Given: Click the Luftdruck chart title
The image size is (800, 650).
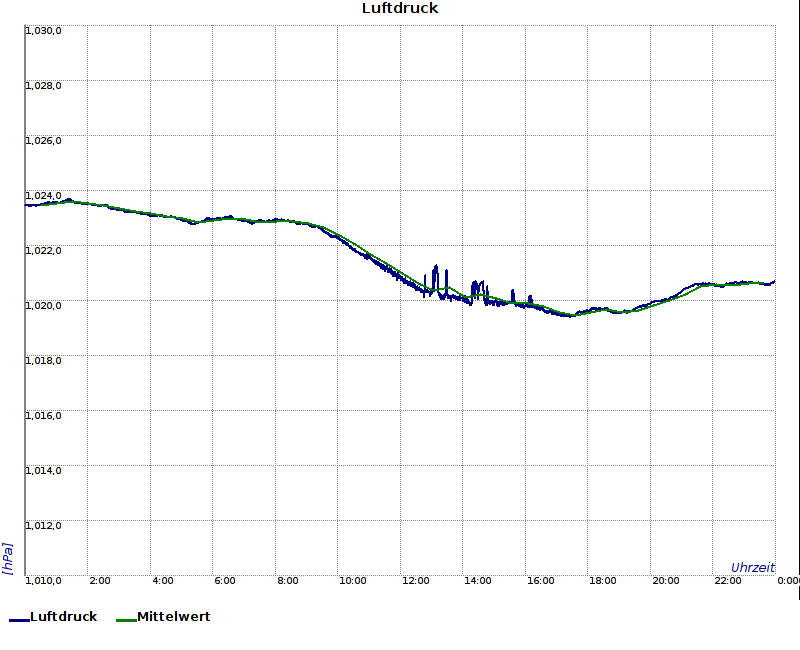Looking at the screenshot, I should coord(400,8).
